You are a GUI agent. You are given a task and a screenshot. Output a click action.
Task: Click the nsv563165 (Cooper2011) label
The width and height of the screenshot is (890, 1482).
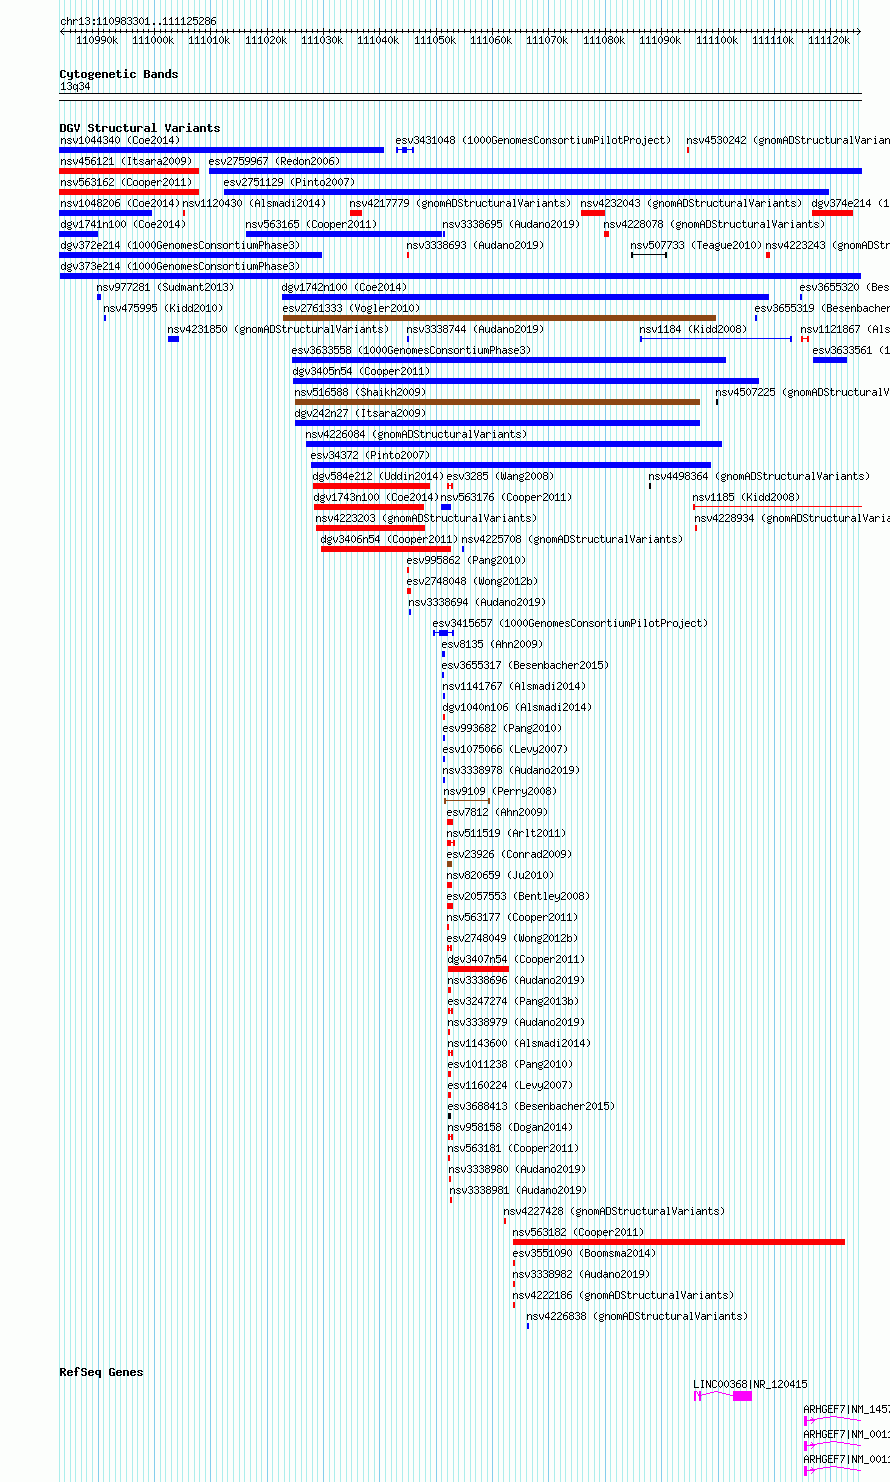coord(312,224)
